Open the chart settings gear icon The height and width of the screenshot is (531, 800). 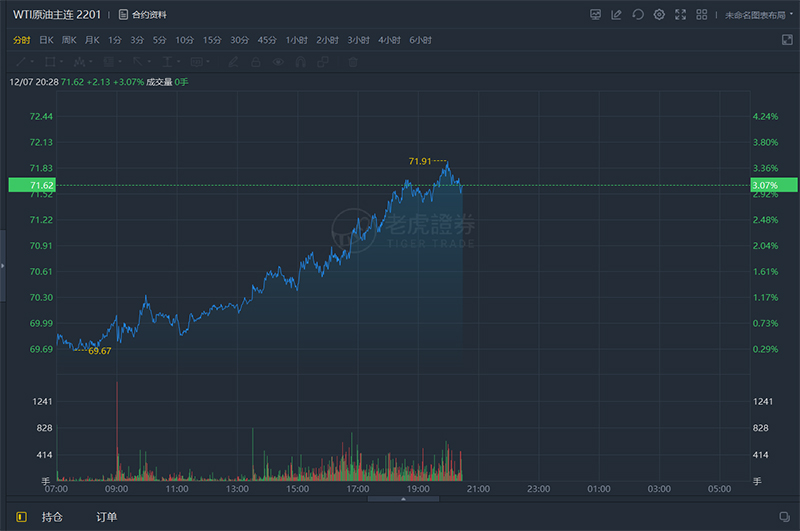coord(659,15)
